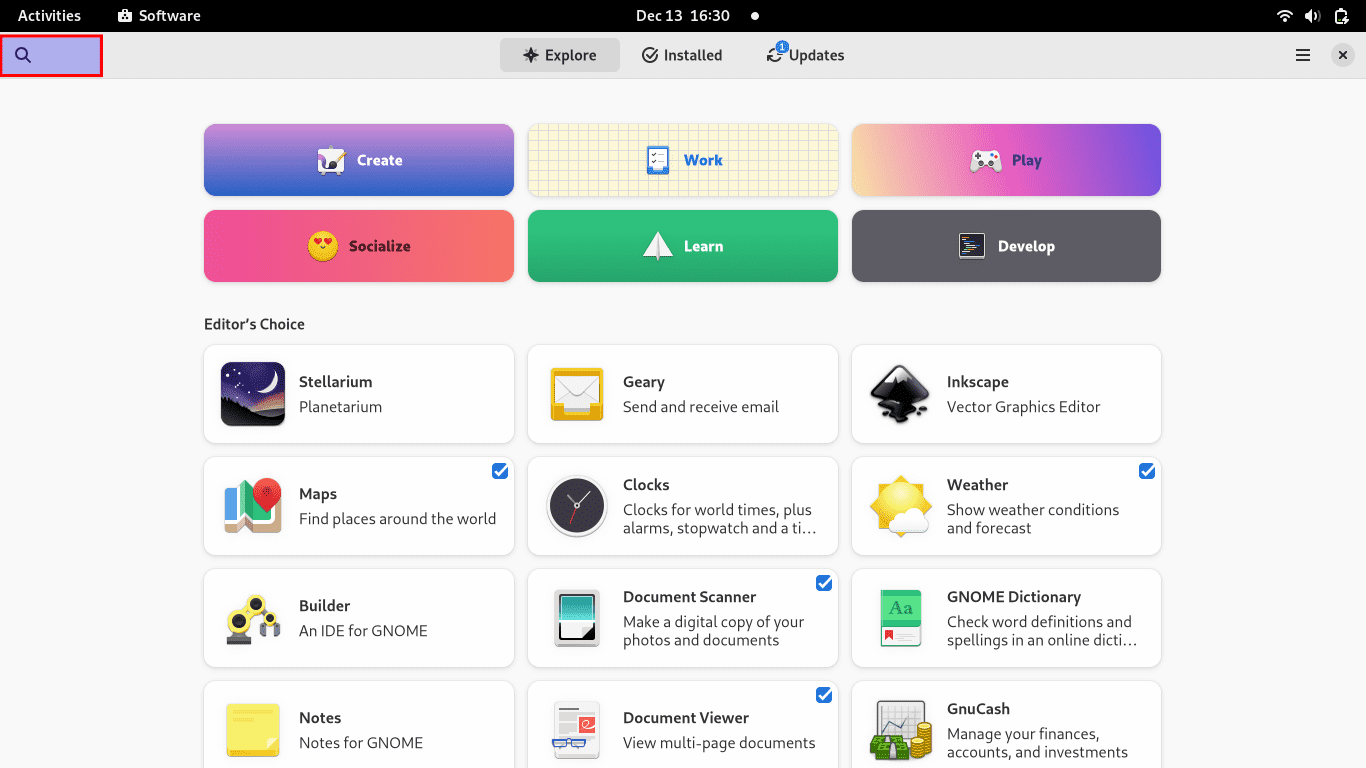Switch to the Updates tab
The height and width of the screenshot is (768, 1366).
coord(805,55)
